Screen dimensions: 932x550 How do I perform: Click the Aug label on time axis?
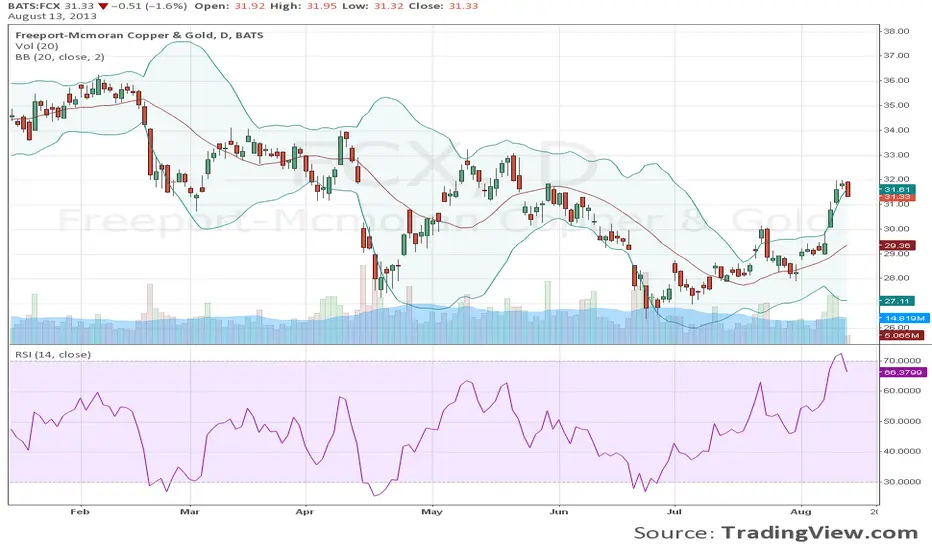point(801,511)
